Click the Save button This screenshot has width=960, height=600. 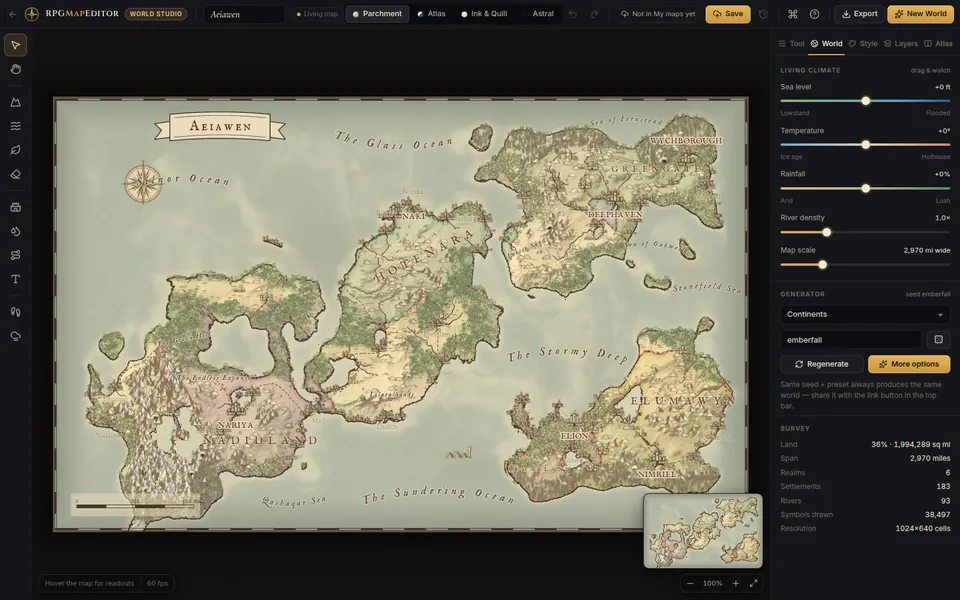[728, 14]
